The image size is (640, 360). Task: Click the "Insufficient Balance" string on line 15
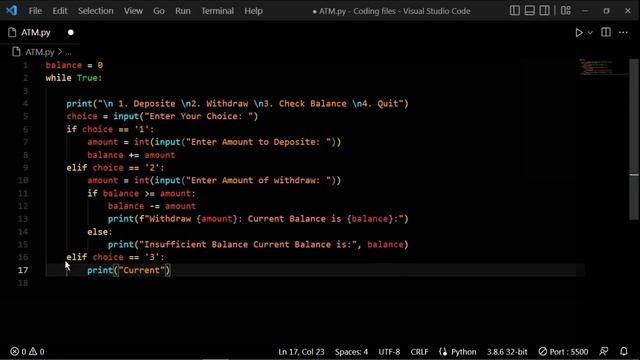point(248,244)
